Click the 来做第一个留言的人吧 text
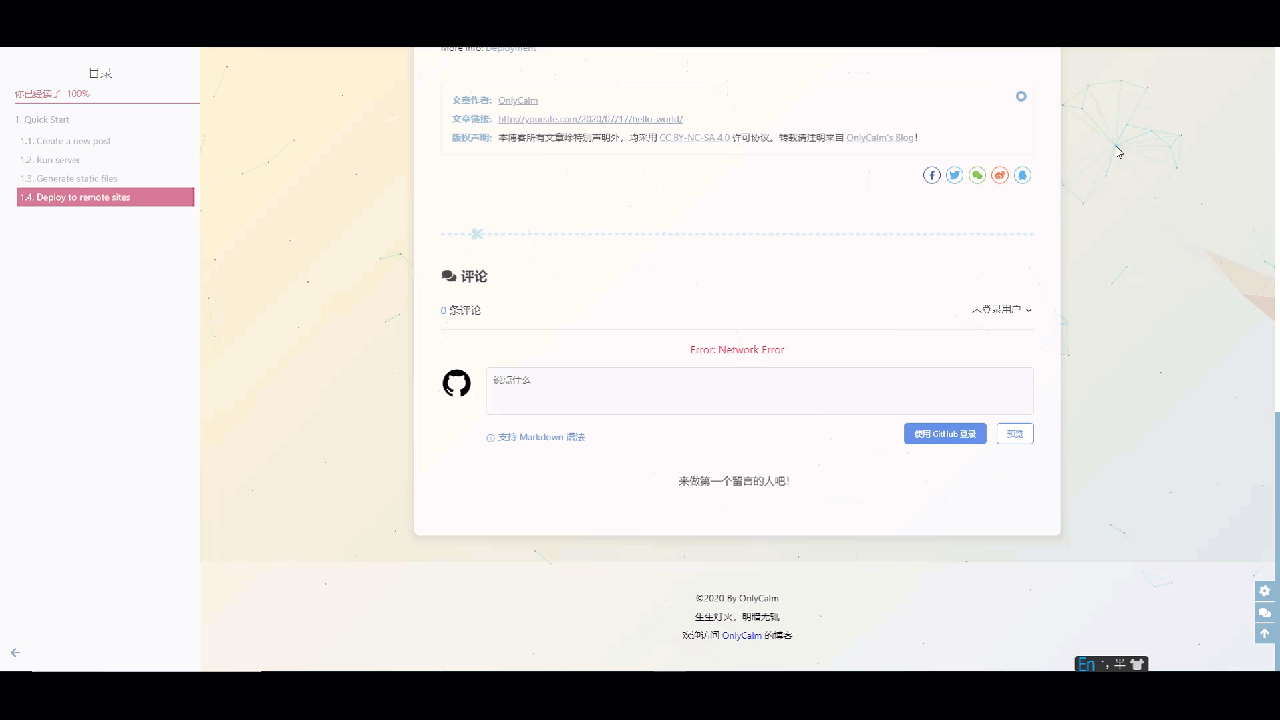Image resolution: width=1280 pixels, height=720 pixels. pos(734,481)
